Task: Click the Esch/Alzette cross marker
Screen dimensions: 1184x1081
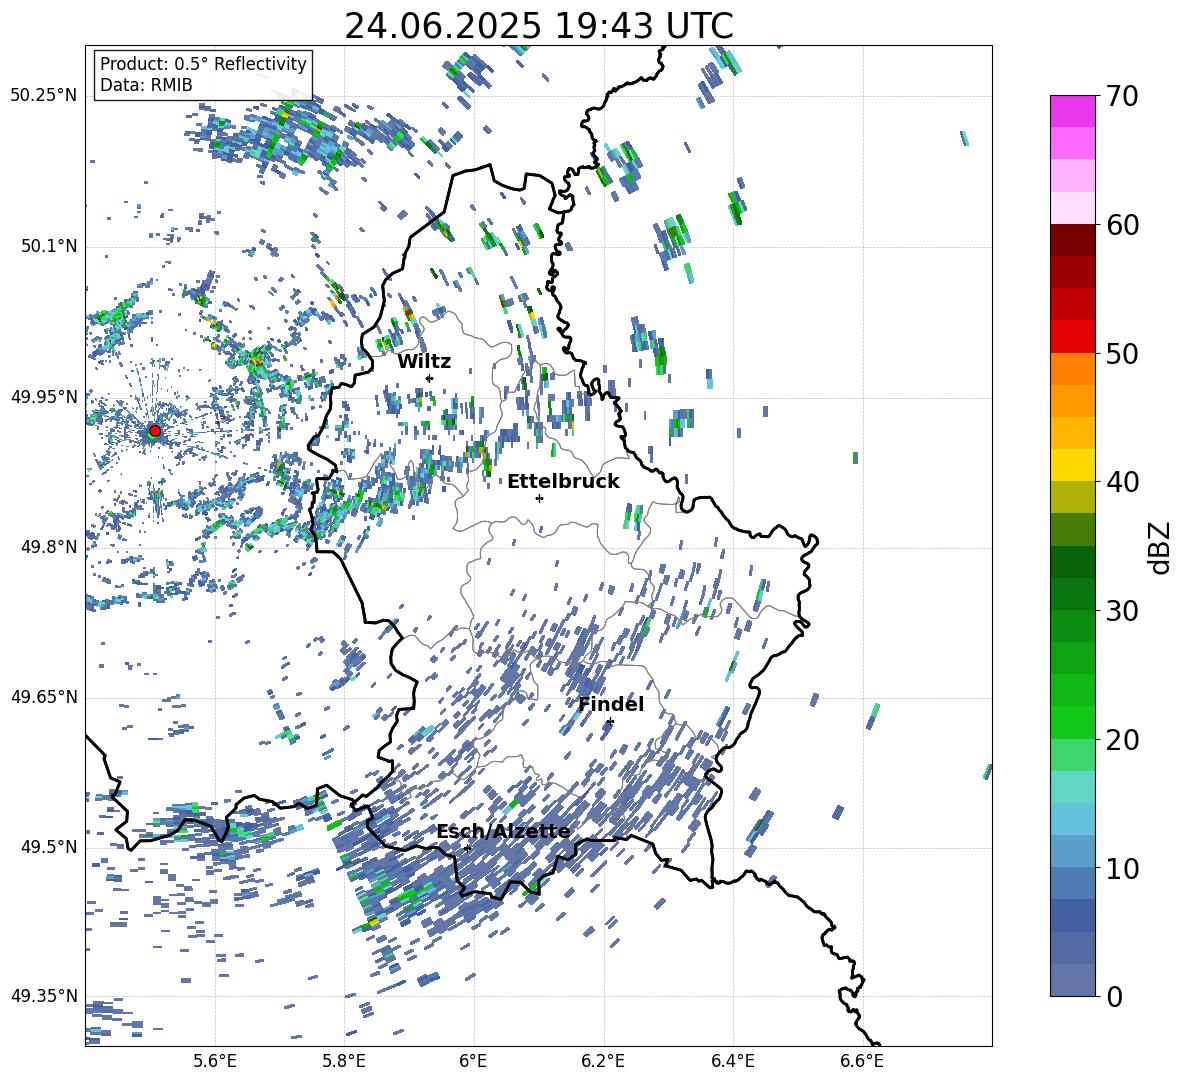Action: [467, 848]
